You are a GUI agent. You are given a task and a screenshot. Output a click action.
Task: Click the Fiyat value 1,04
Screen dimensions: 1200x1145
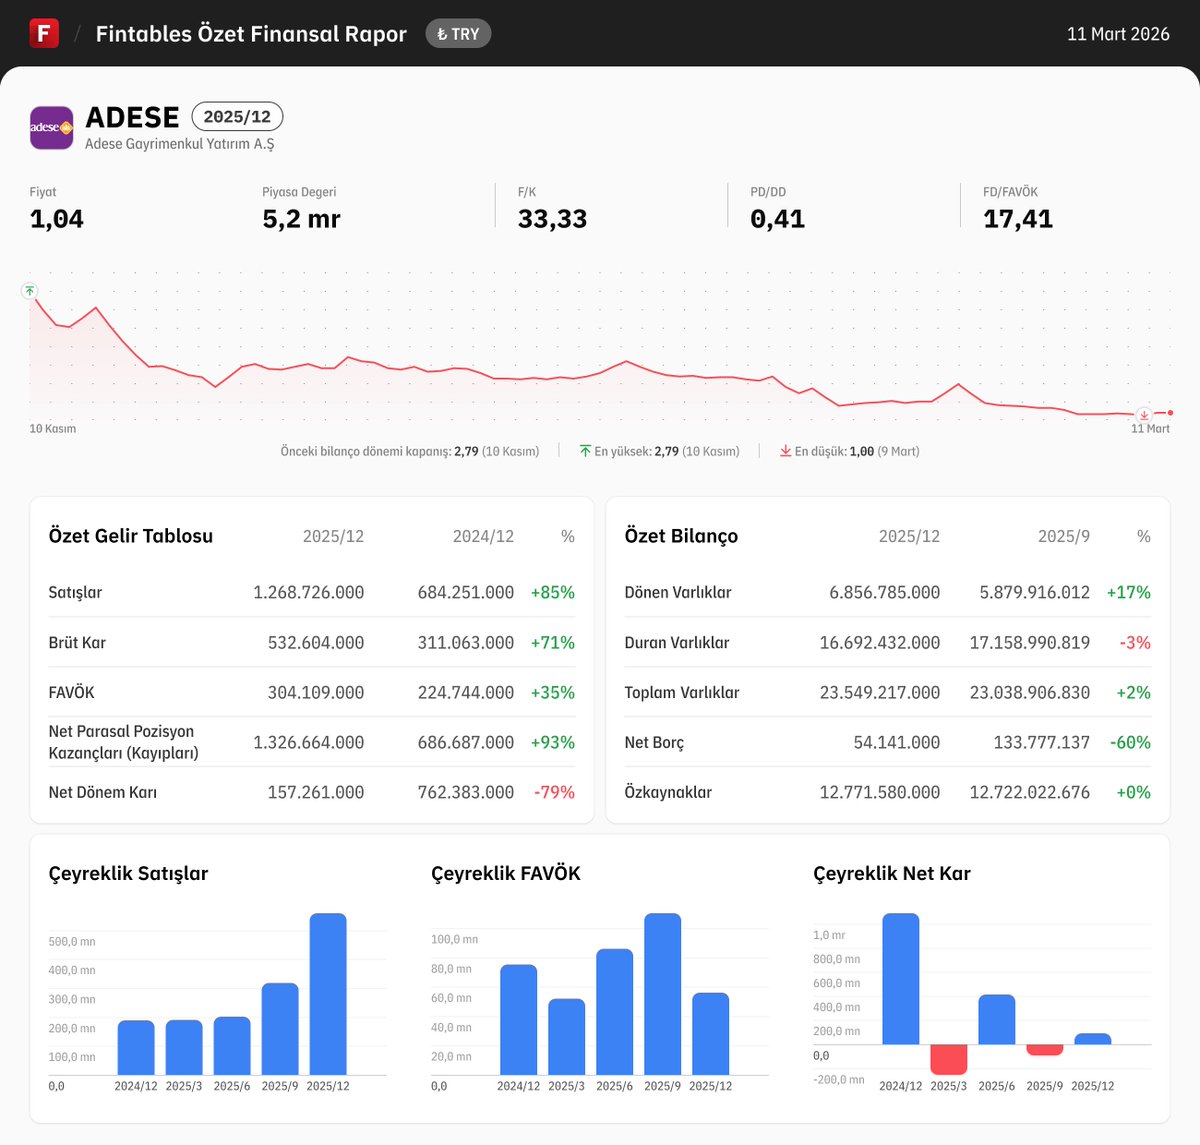click(57, 219)
